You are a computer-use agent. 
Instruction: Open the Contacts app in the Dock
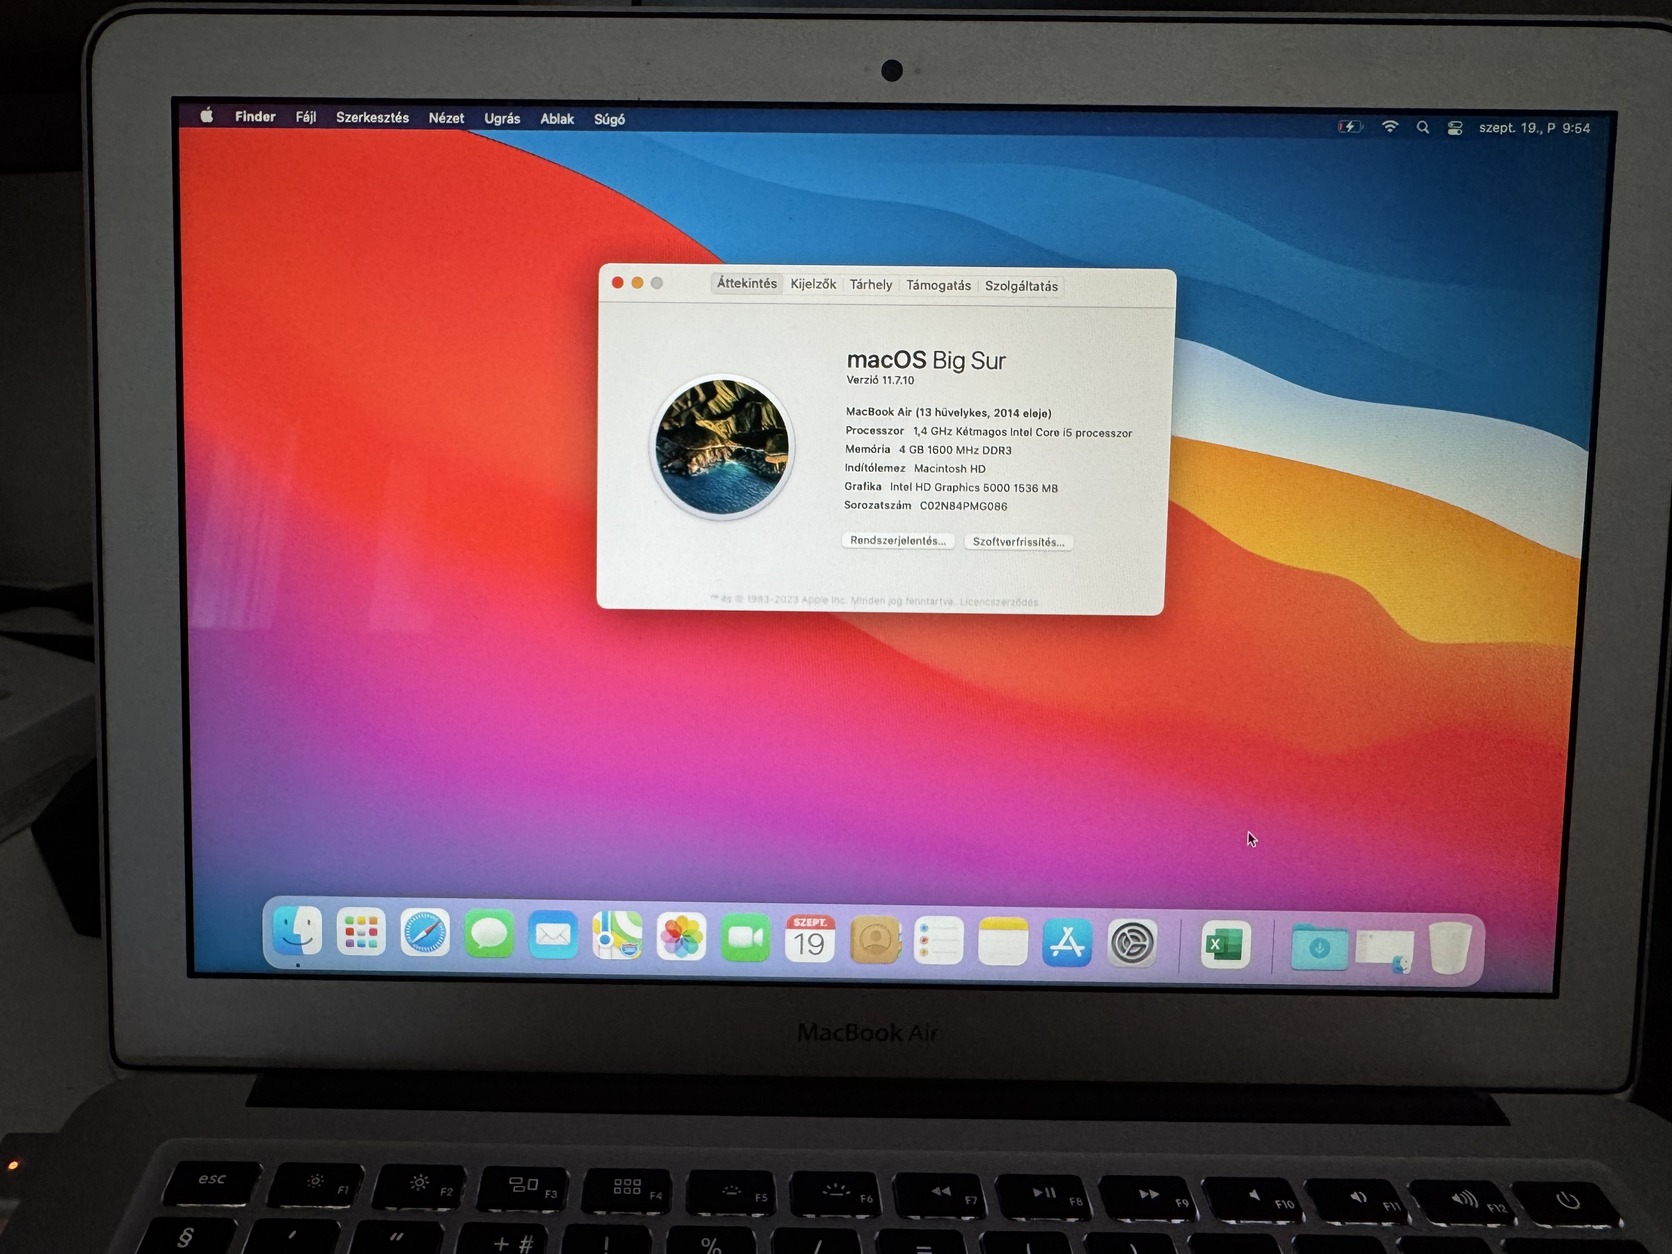point(875,941)
